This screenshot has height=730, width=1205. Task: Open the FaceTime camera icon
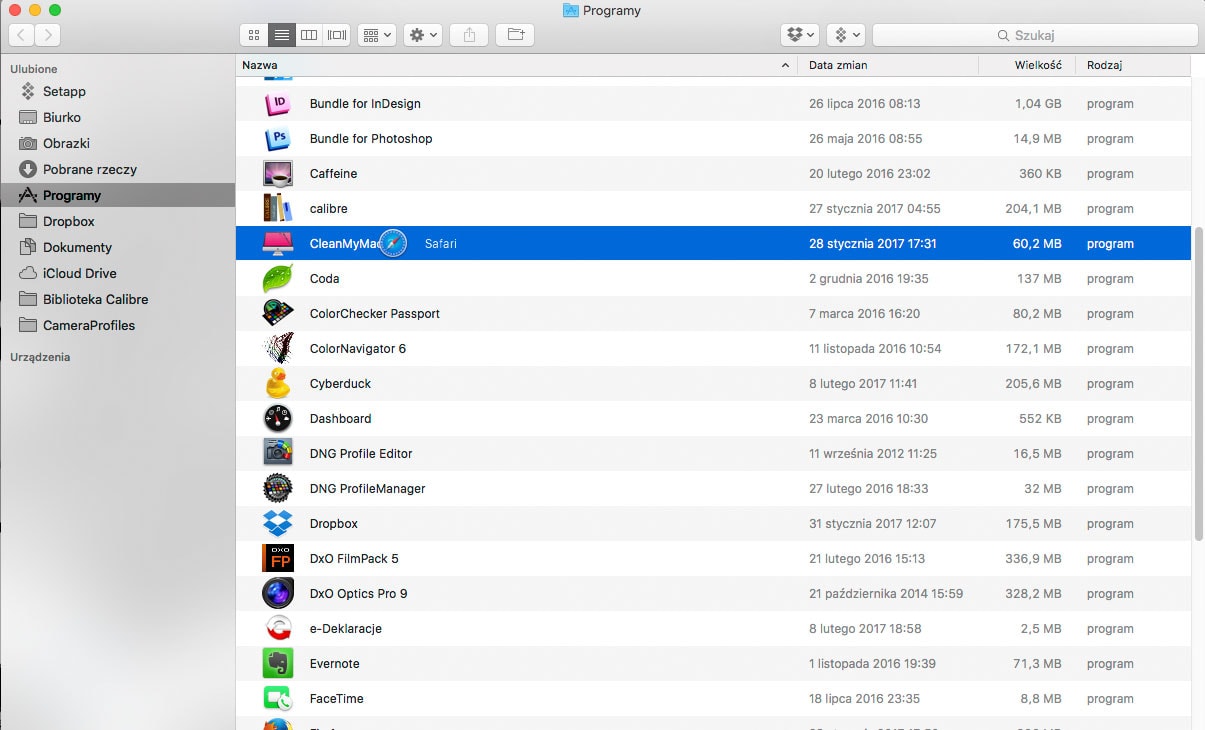click(x=277, y=698)
